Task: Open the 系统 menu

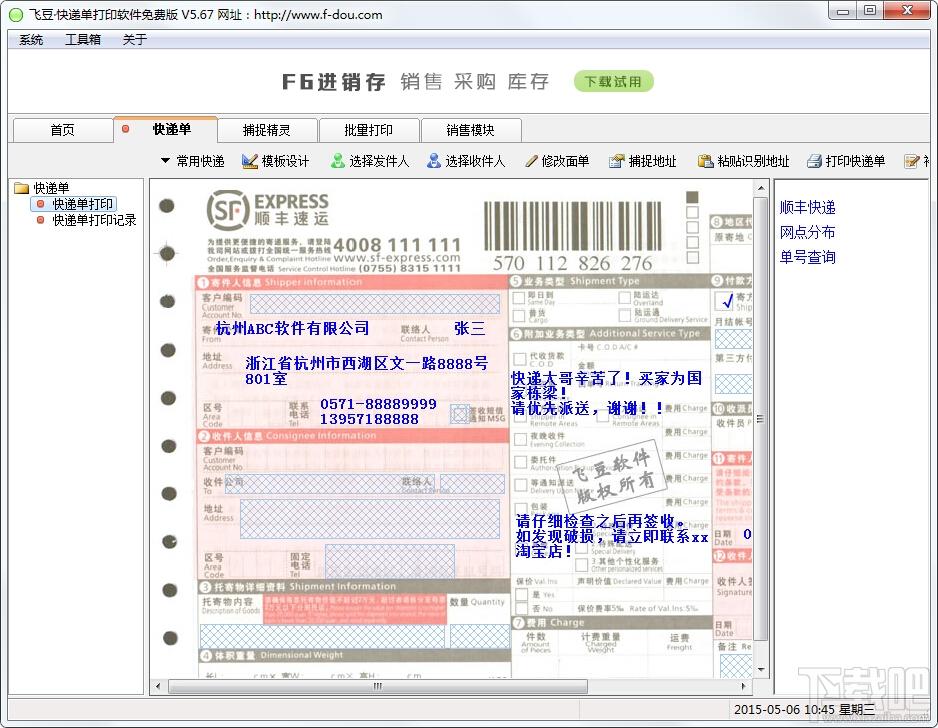Action: coord(31,39)
